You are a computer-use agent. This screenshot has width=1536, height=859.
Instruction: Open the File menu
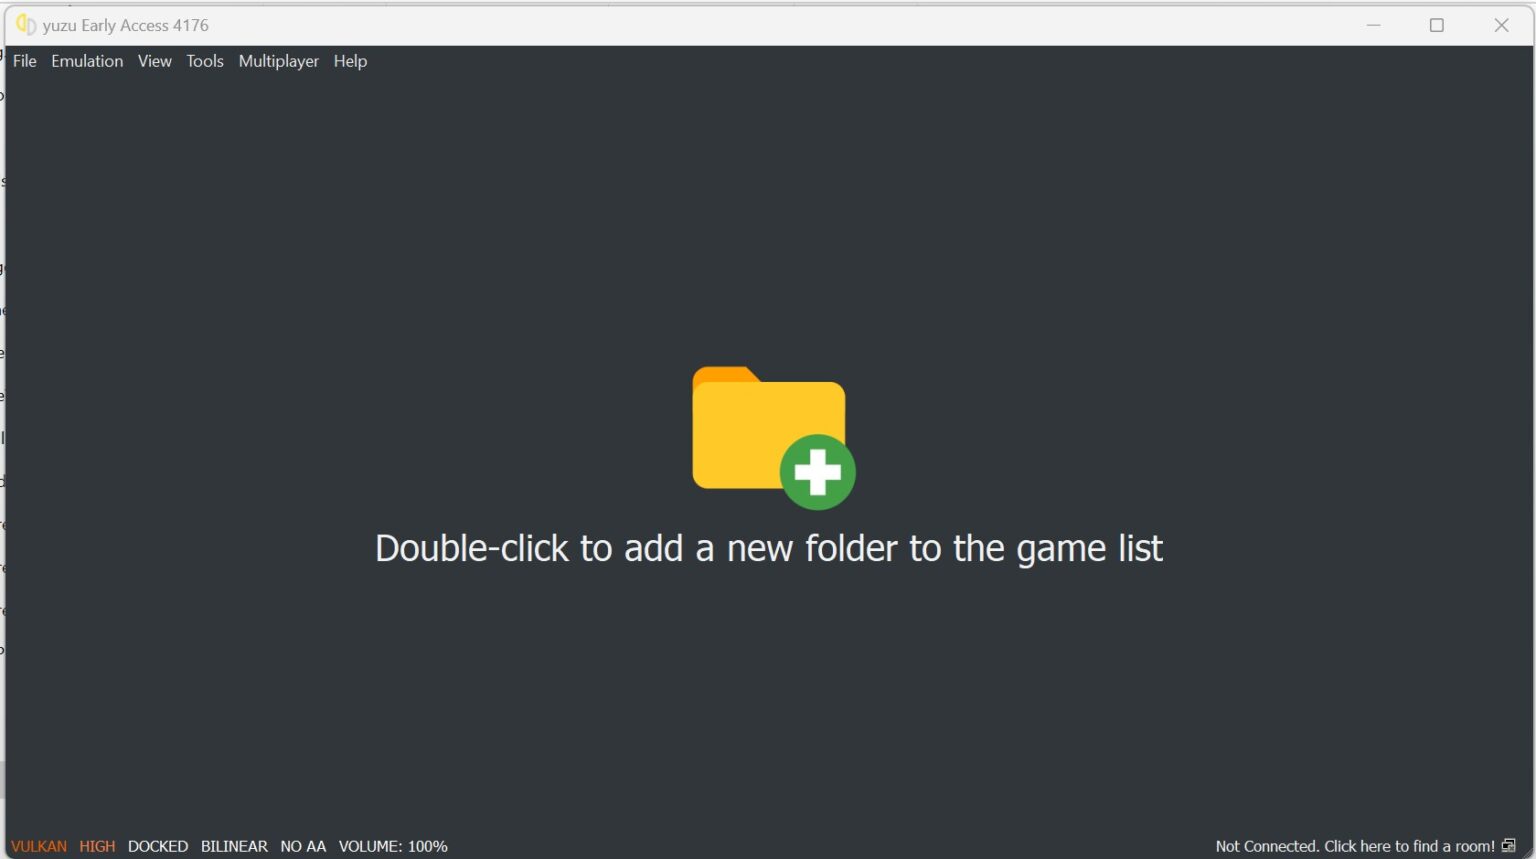point(25,61)
